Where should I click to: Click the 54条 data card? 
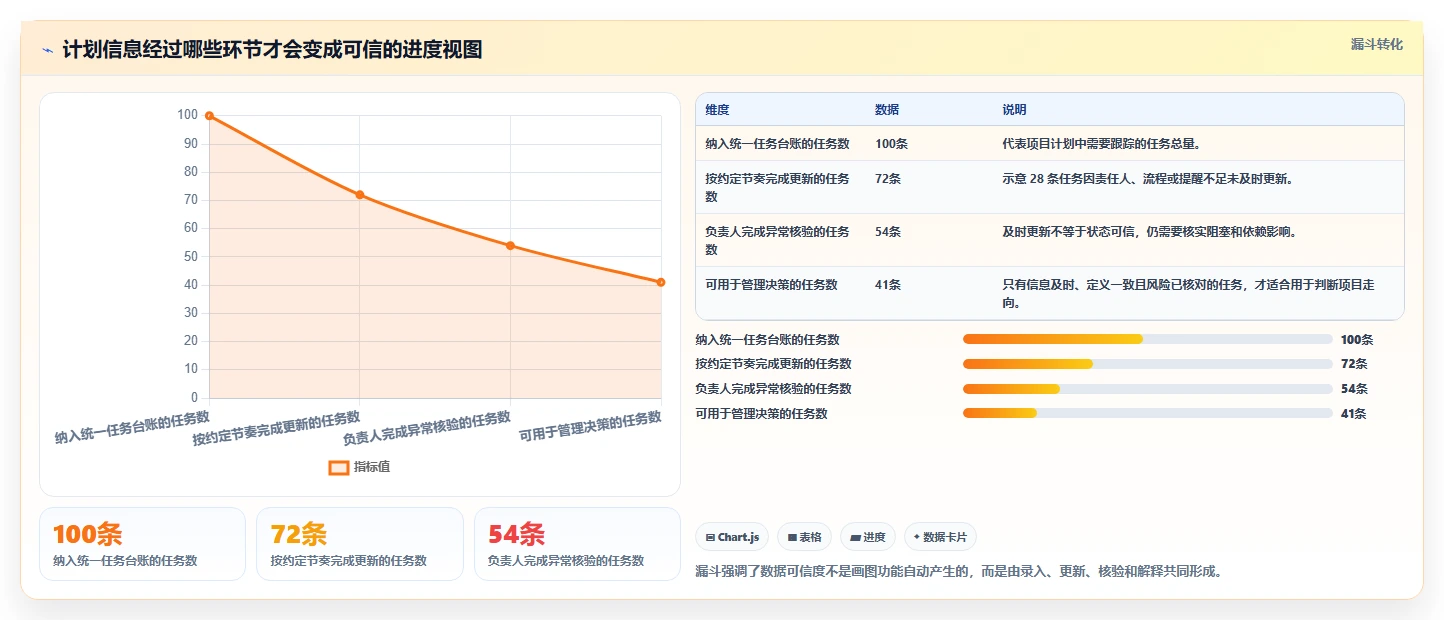(577, 544)
